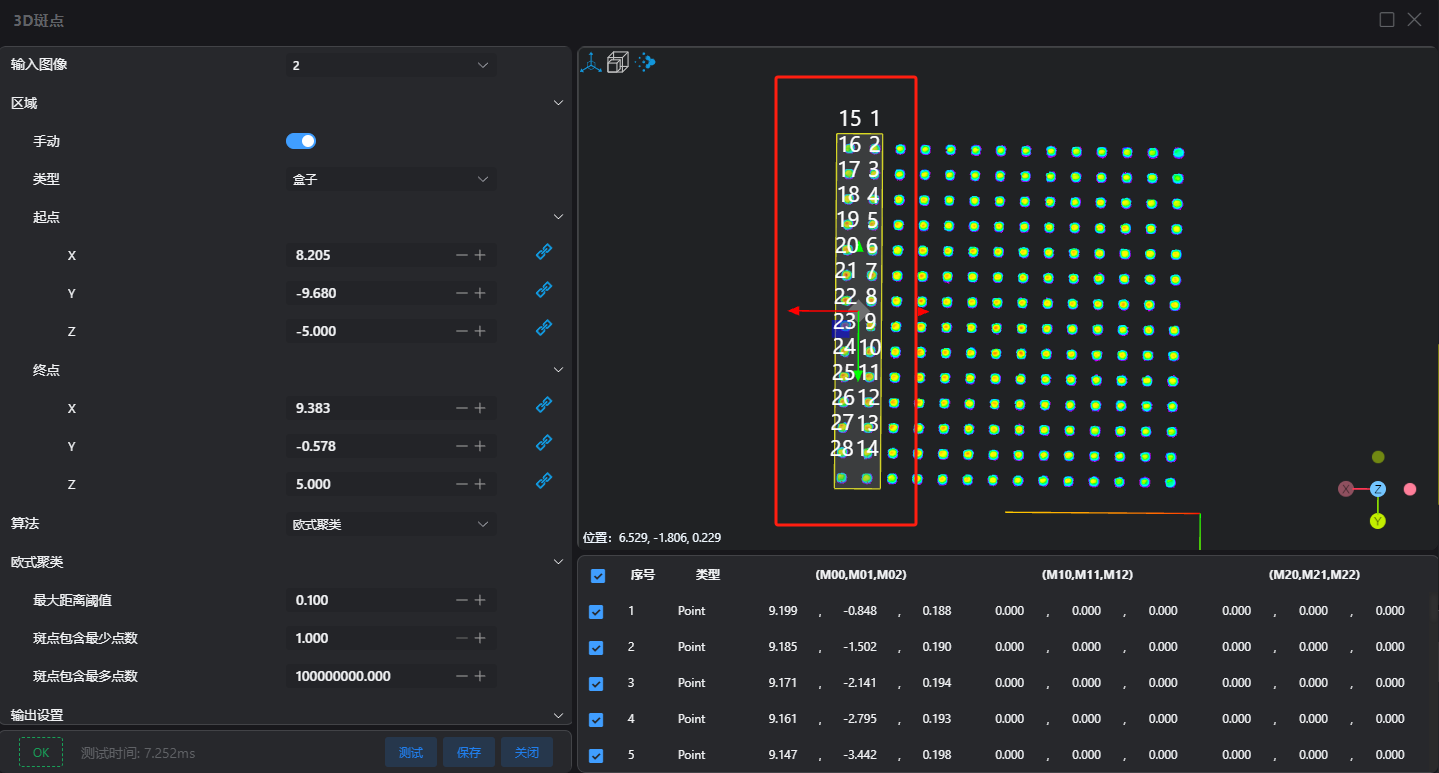Screen dimensions: 1439x773
Task: Increase 最大距离阈值 with plus
Action: (480, 600)
